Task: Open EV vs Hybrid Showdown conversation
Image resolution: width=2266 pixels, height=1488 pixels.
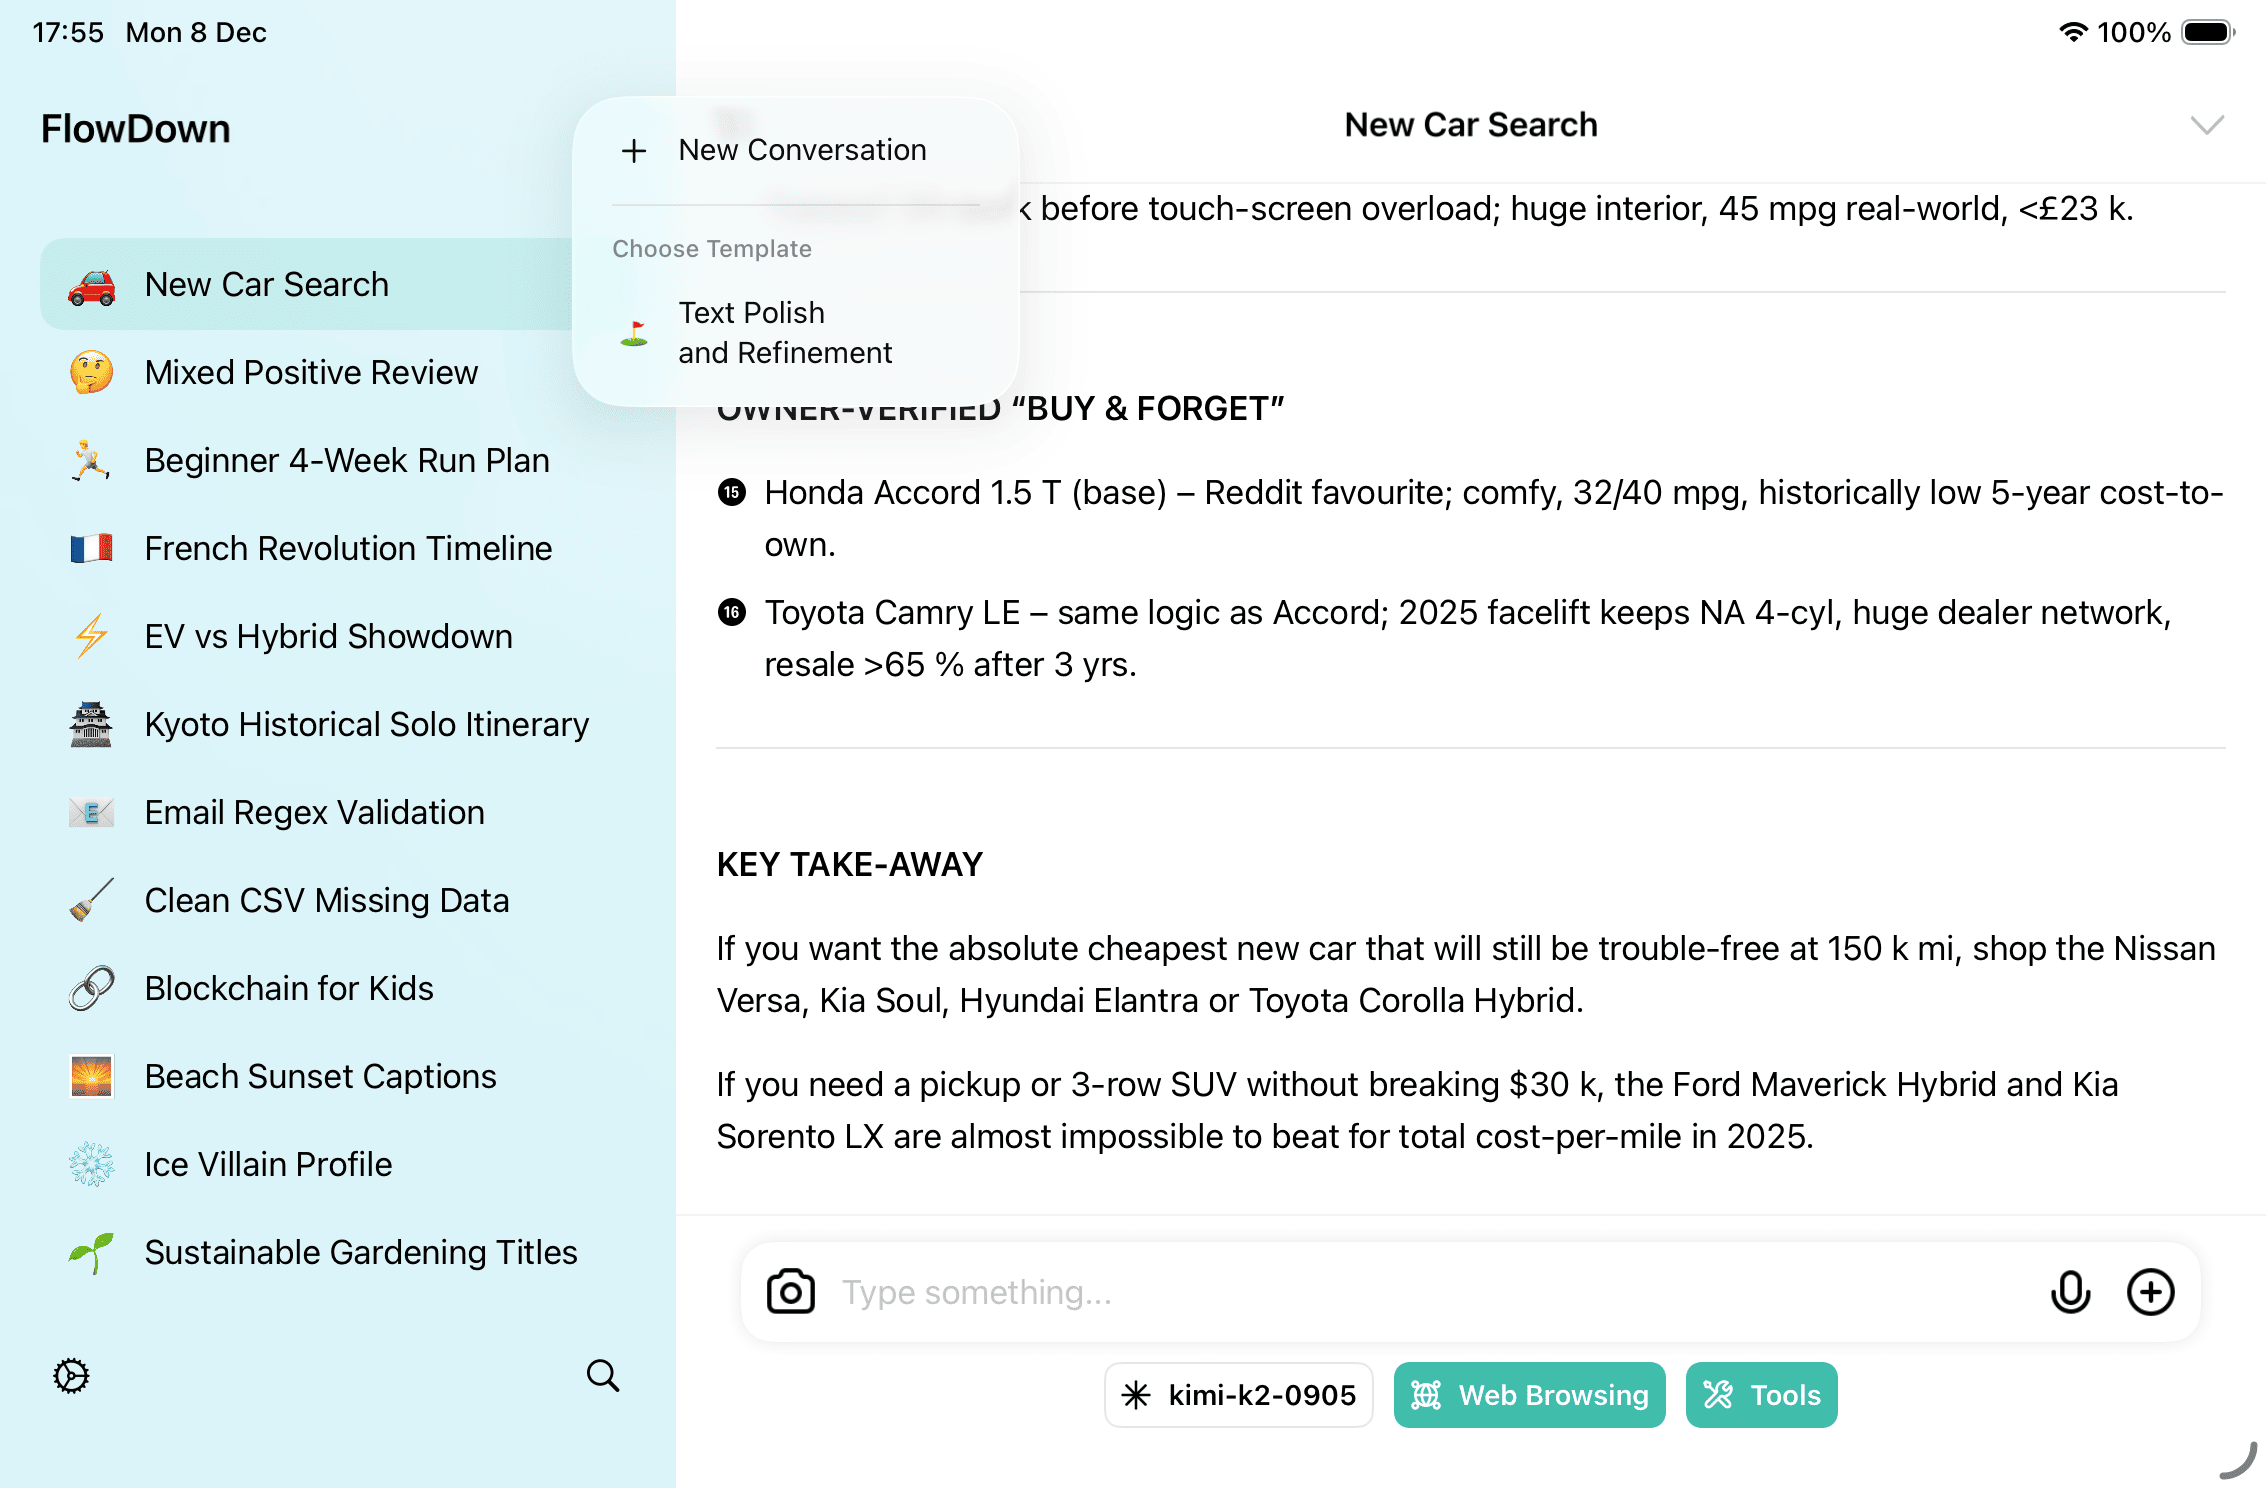Action: tap(328, 637)
